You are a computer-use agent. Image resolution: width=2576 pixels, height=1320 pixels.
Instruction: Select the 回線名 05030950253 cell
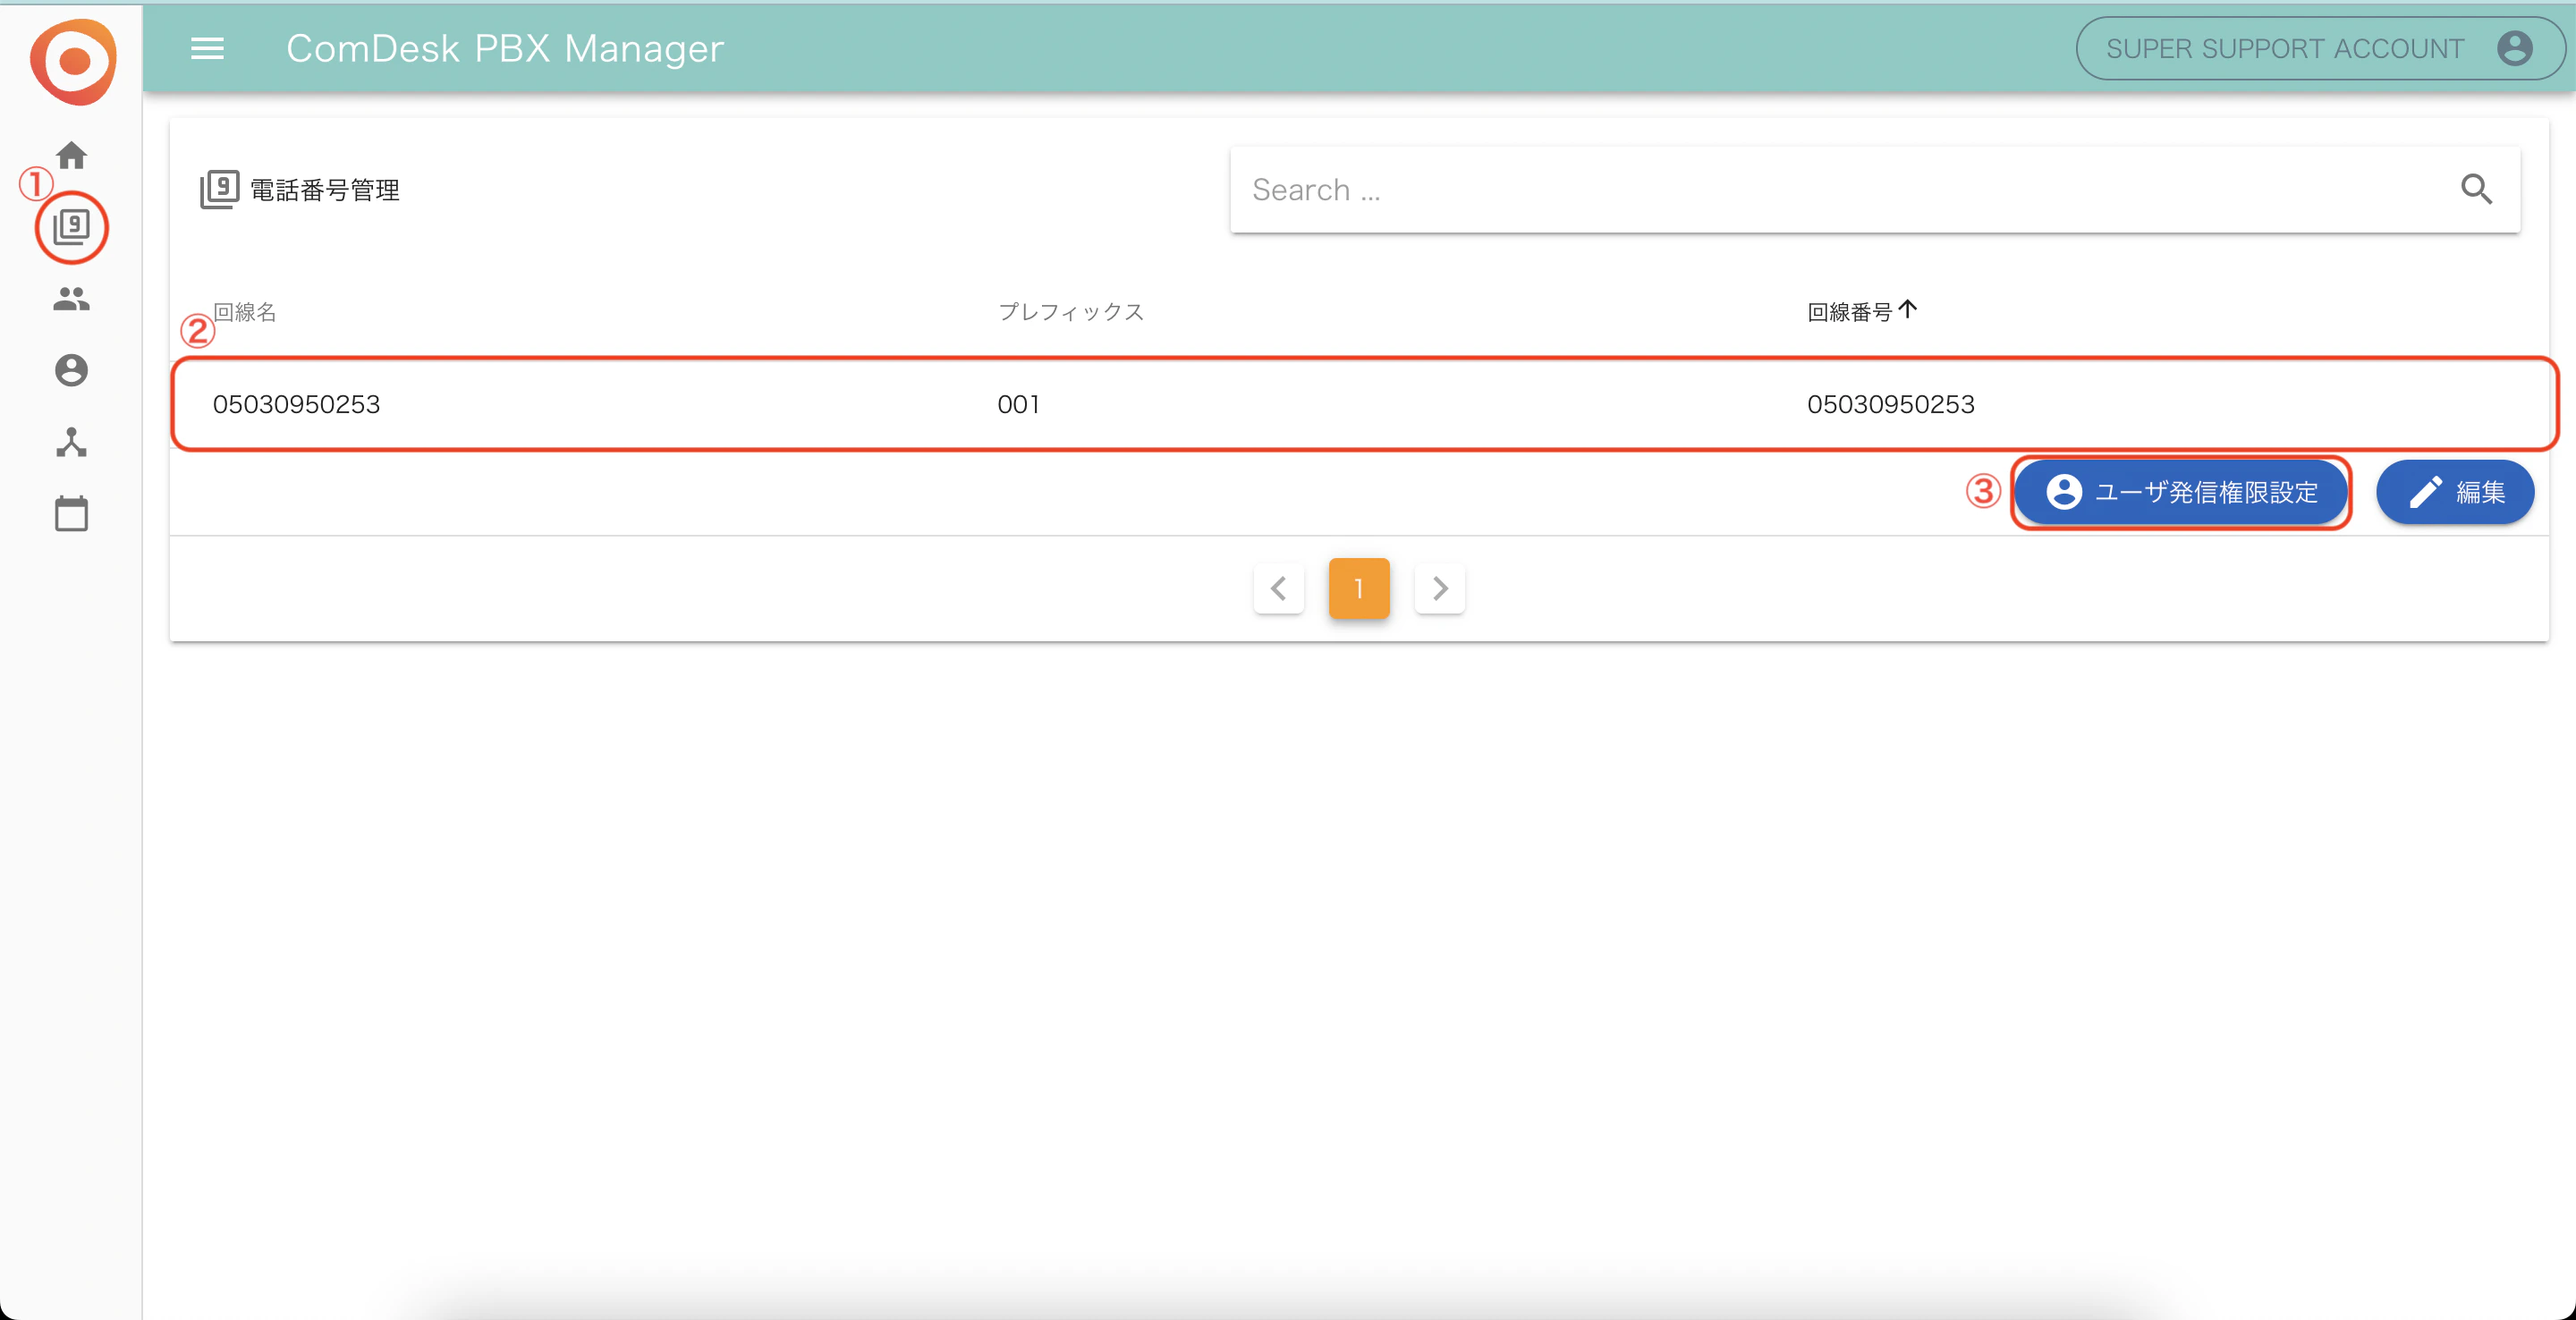pyautogui.click(x=296, y=404)
